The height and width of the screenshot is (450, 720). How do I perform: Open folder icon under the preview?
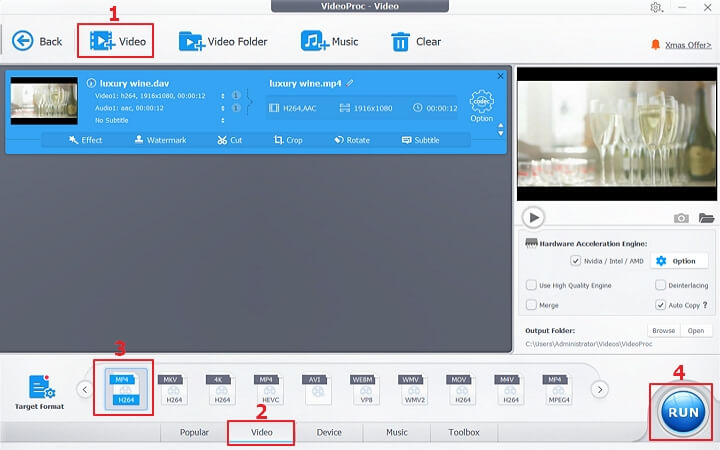[706, 218]
